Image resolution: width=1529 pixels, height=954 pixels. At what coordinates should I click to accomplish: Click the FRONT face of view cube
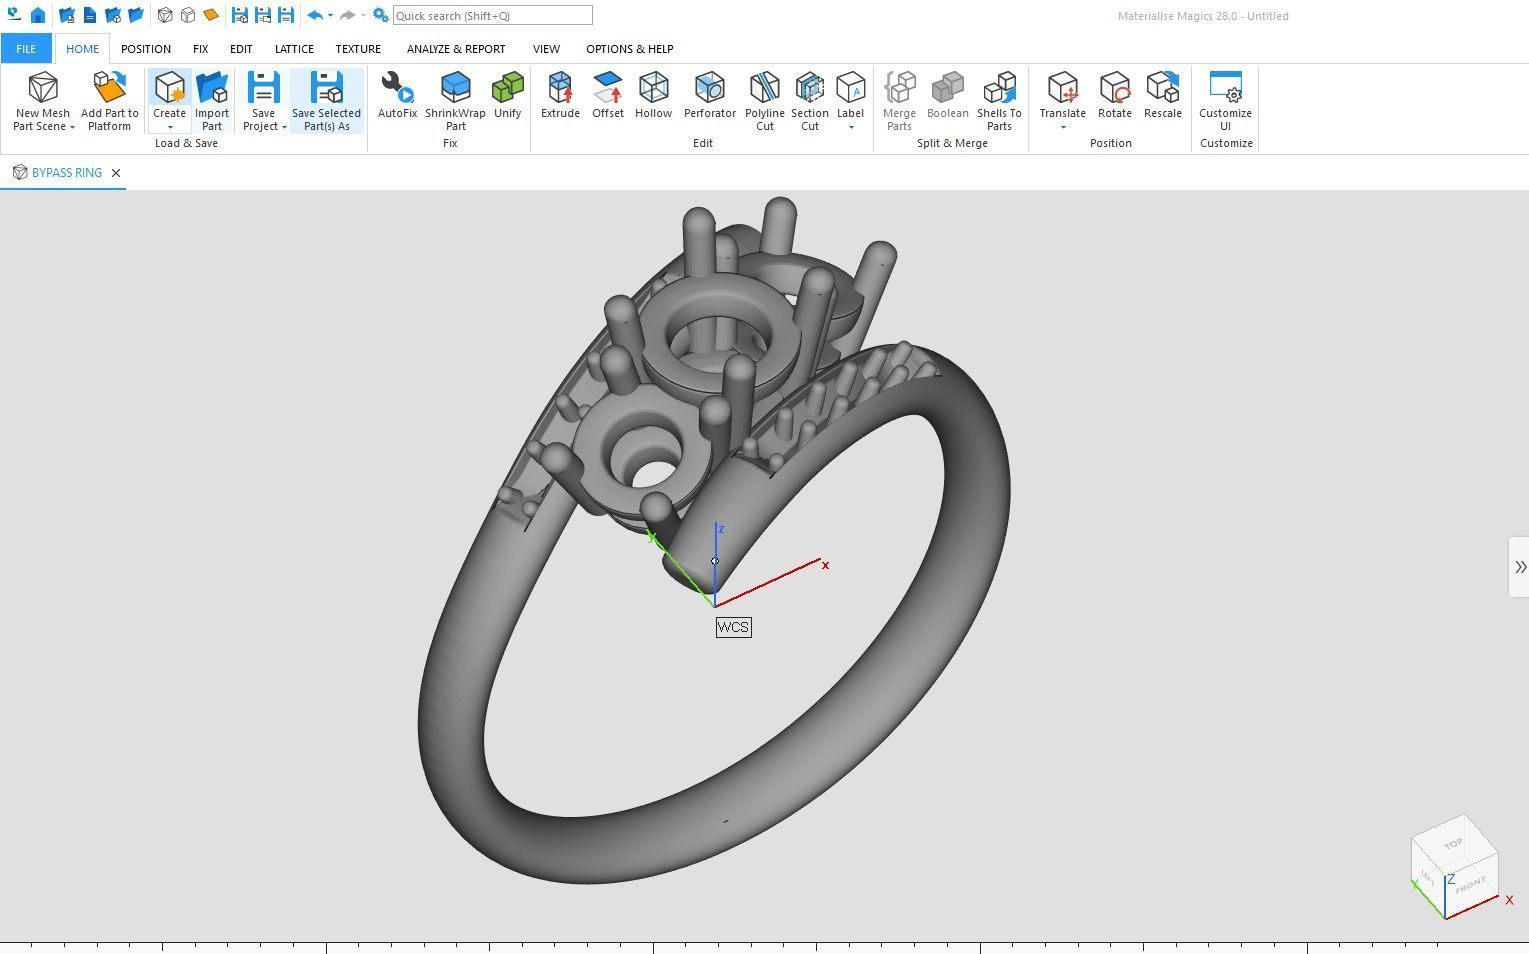[x=1471, y=885]
